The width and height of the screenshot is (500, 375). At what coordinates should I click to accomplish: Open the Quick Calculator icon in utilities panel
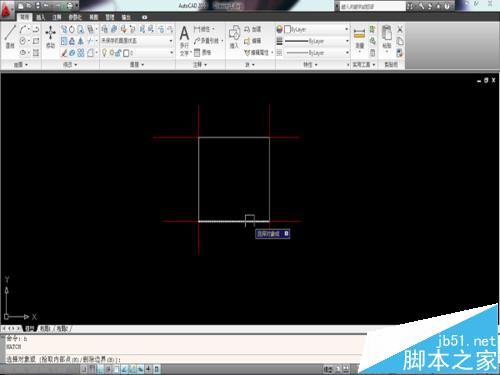[373, 53]
